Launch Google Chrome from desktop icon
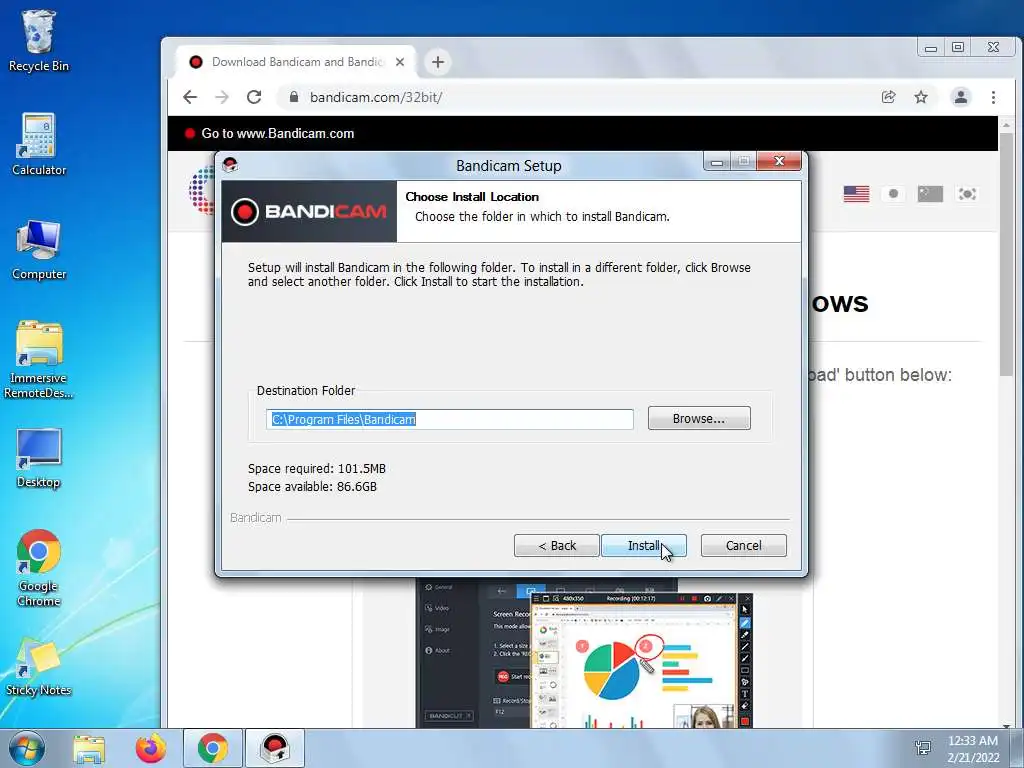 coord(39,567)
